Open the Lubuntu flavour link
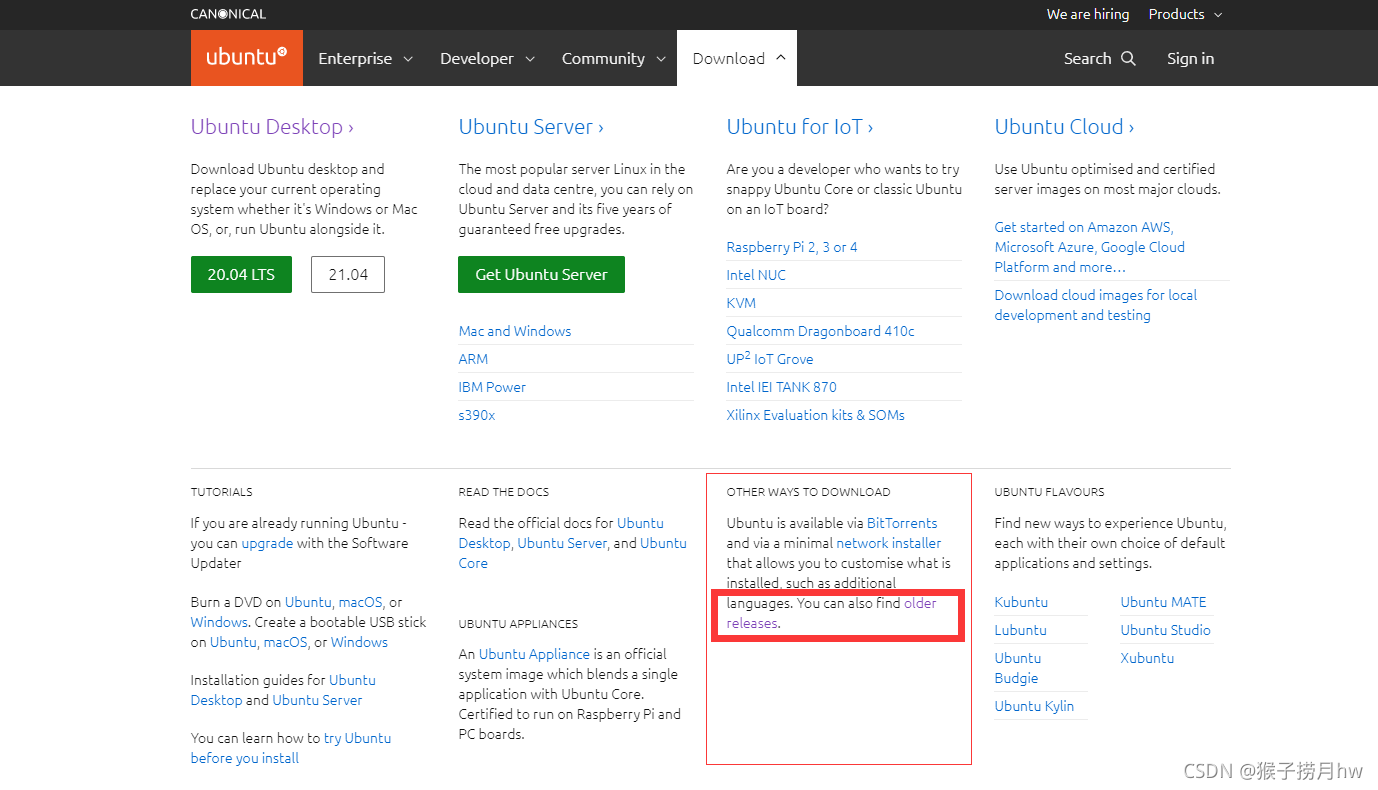 coord(1020,630)
